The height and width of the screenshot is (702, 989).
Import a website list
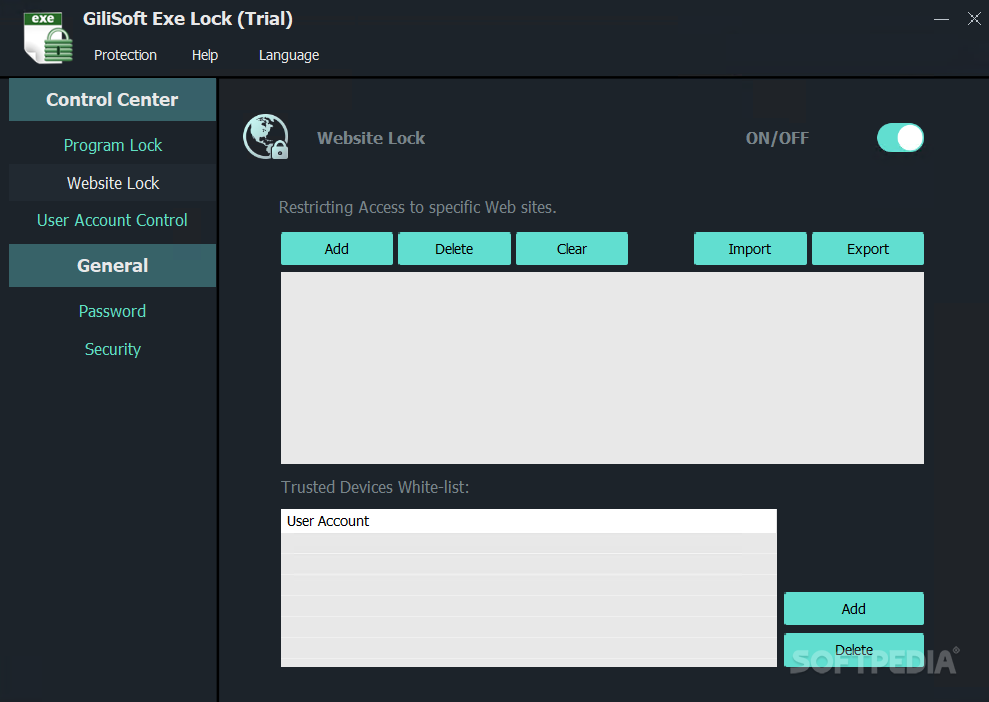tap(750, 249)
